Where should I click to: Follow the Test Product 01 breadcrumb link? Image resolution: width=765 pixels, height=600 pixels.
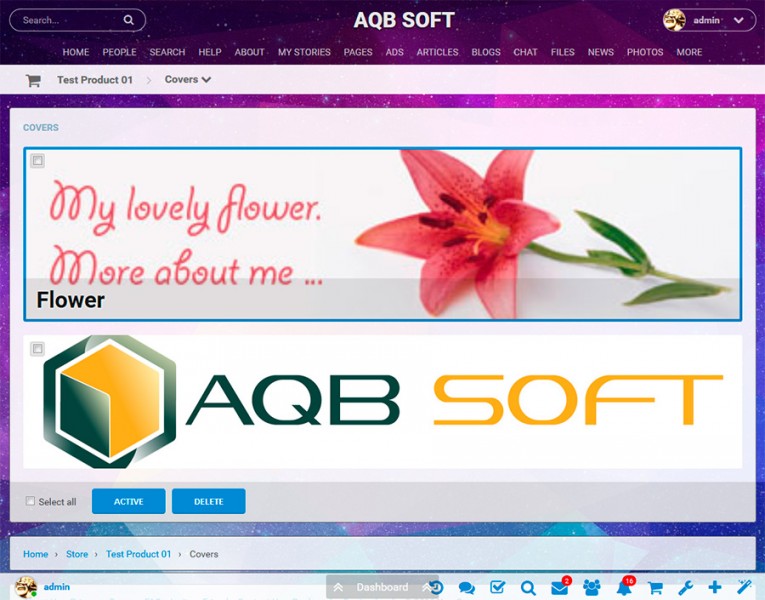(x=139, y=554)
